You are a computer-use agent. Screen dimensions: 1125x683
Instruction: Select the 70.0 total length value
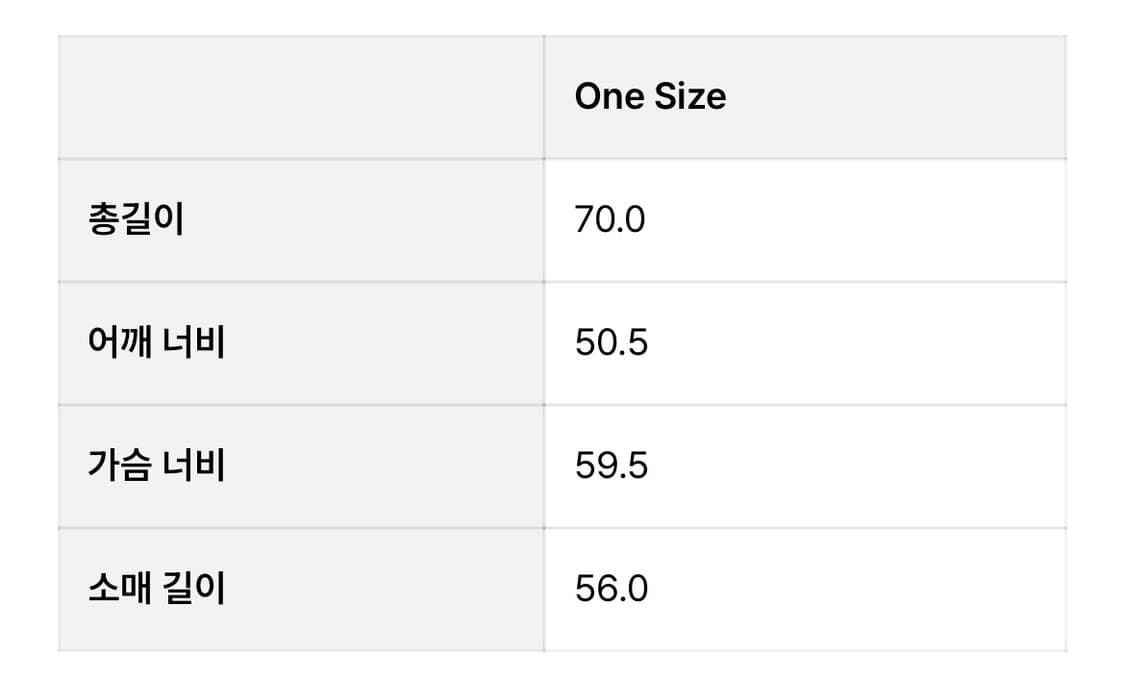click(610, 220)
